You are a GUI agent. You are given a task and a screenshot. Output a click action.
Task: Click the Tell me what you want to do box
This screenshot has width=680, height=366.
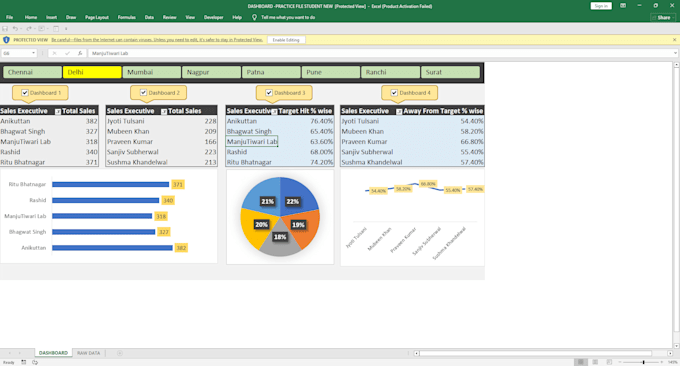click(288, 17)
